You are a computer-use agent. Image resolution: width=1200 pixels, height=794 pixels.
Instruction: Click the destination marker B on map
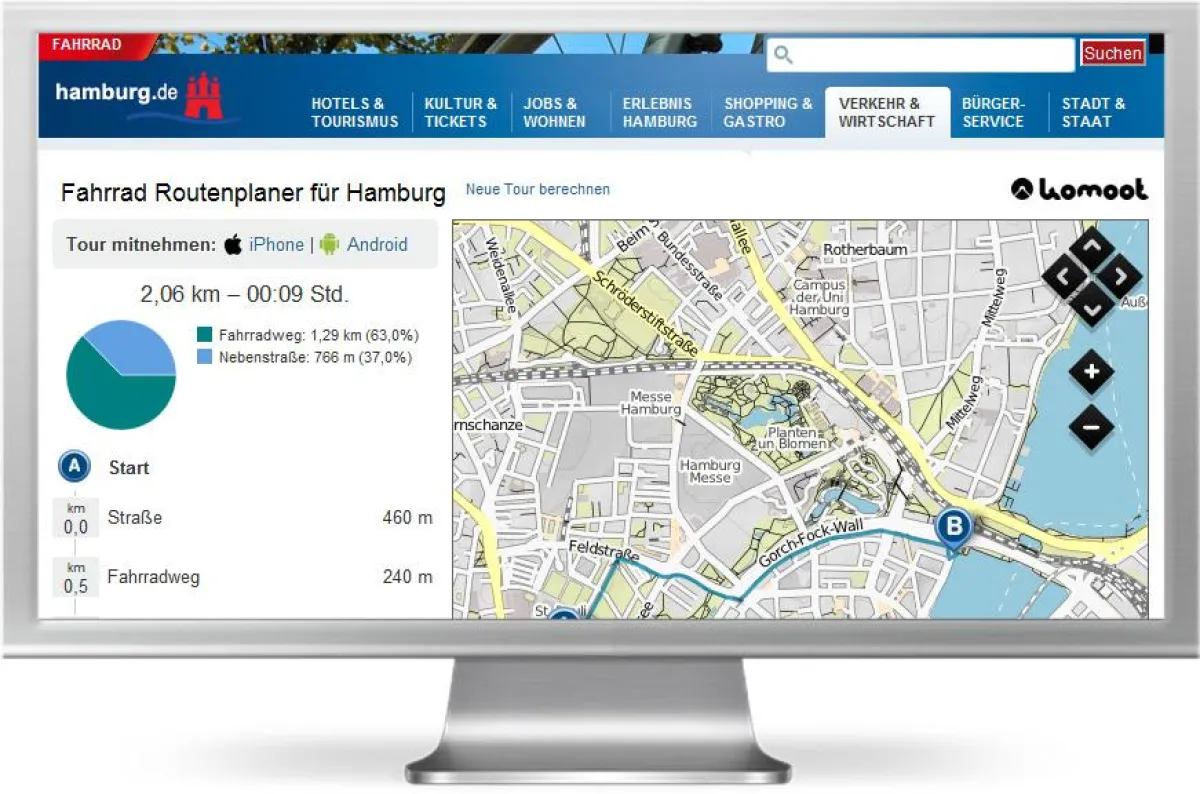952,527
